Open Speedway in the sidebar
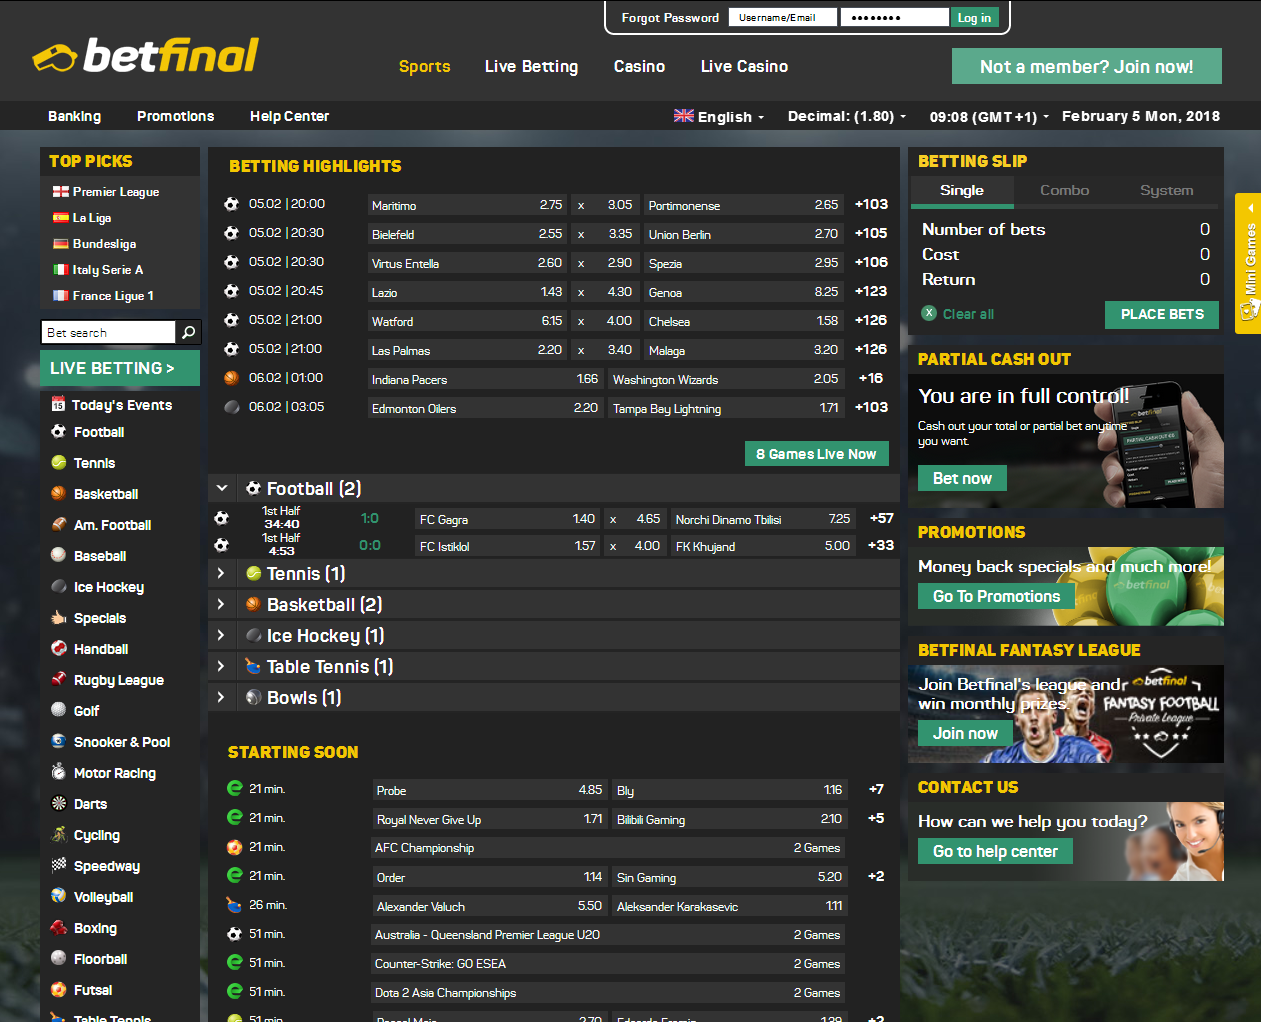This screenshot has width=1261, height=1022. point(106,866)
